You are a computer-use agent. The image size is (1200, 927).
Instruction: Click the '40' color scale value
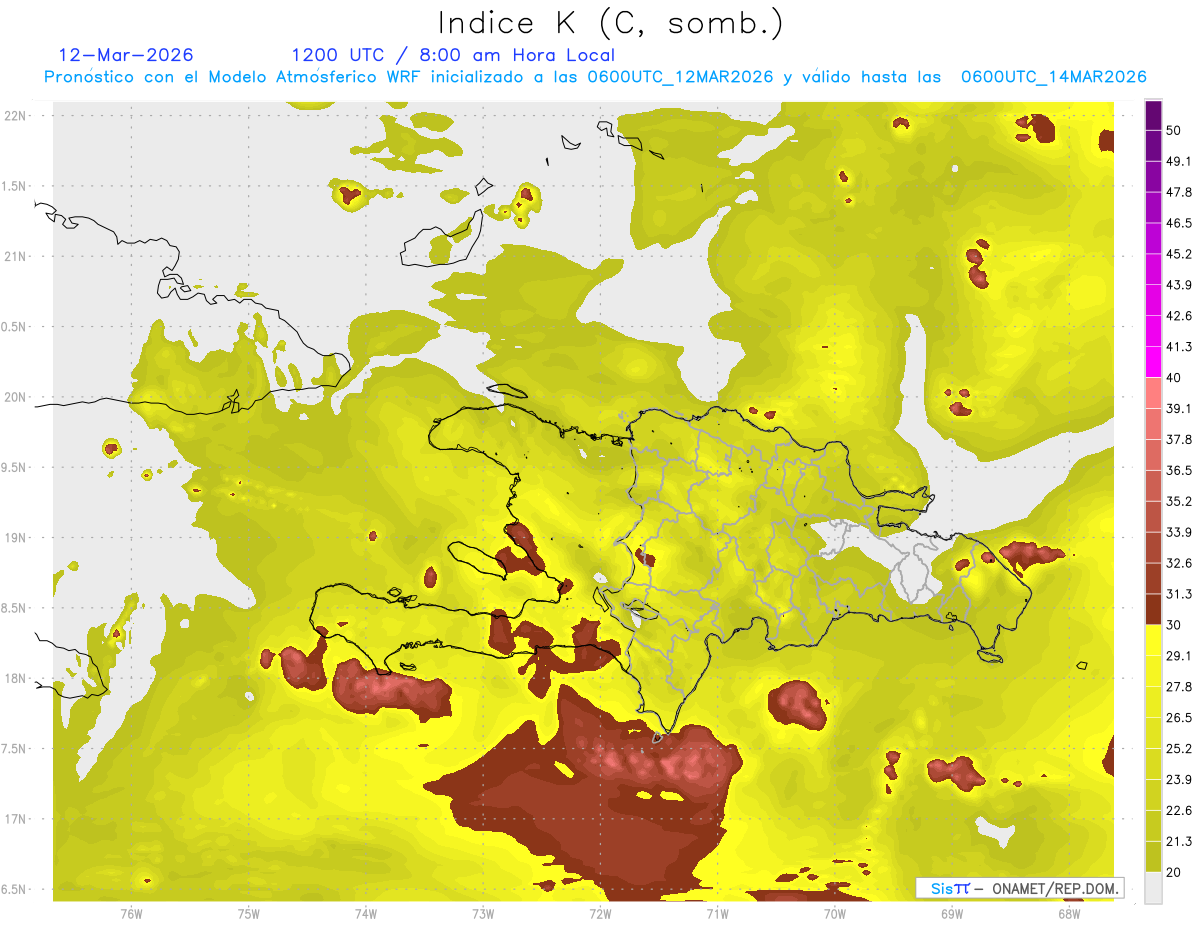(1175, 378)
